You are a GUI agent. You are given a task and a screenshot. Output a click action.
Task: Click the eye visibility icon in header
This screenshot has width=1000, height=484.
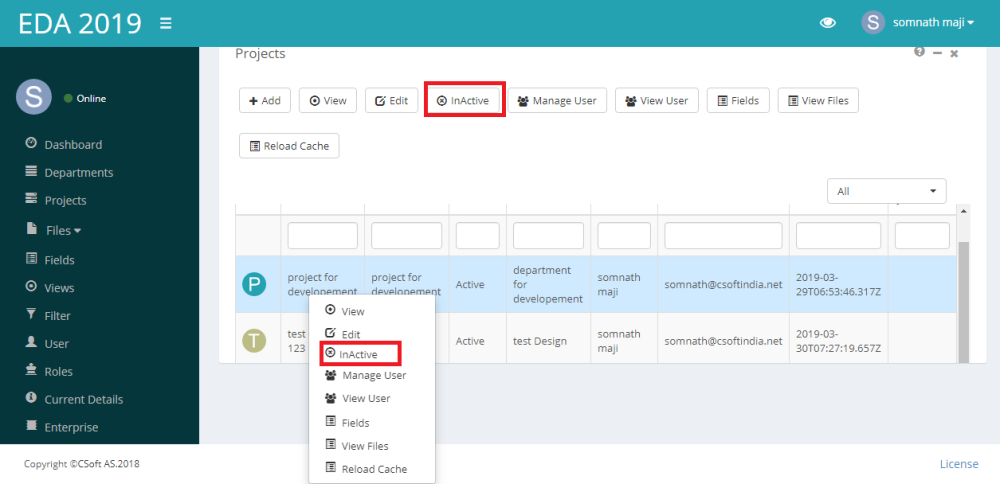tap(828, 23)
